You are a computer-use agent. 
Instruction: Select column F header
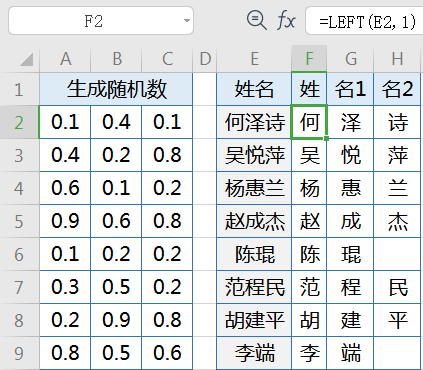(x=309, y=59)
